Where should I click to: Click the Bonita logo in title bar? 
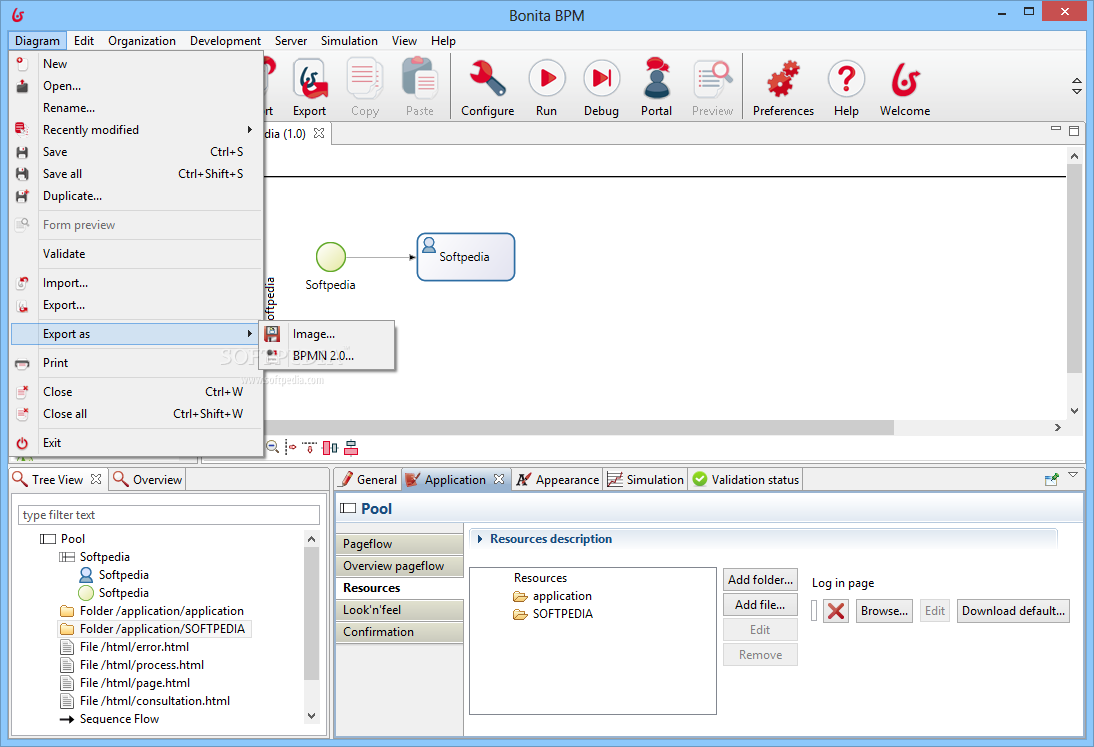point(18,15)
